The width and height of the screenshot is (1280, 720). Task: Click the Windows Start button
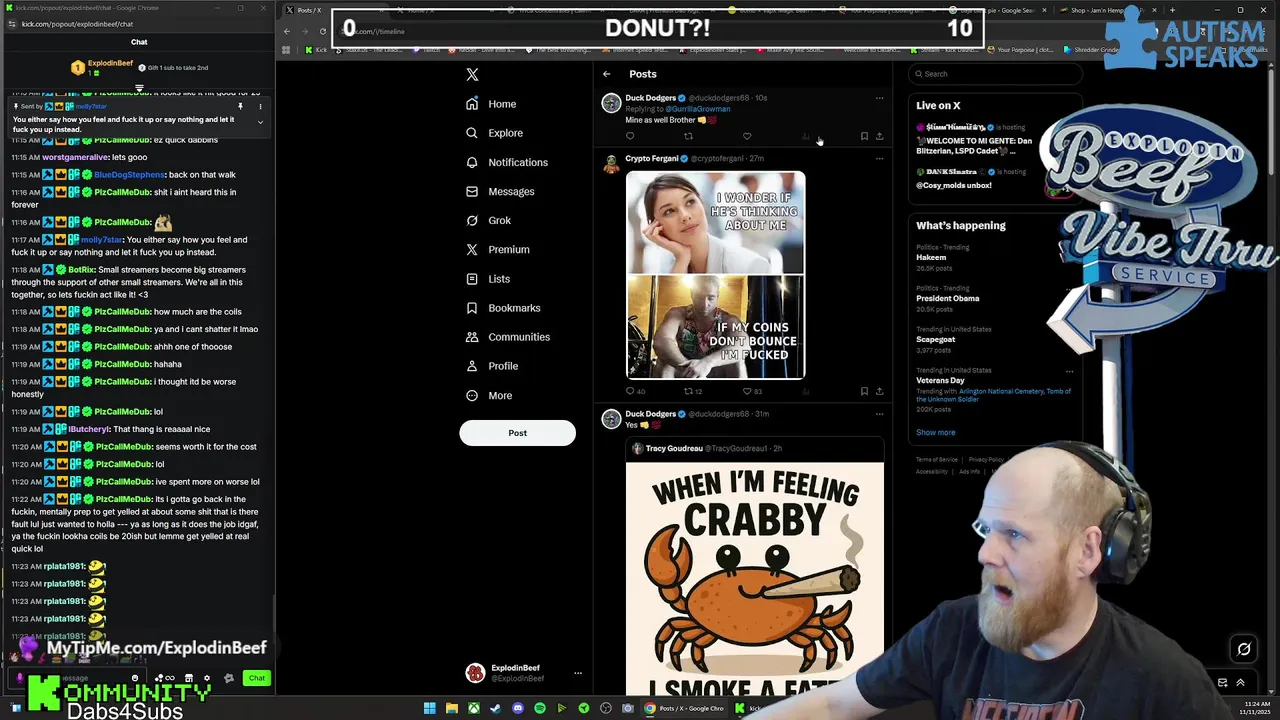[430, 708]
